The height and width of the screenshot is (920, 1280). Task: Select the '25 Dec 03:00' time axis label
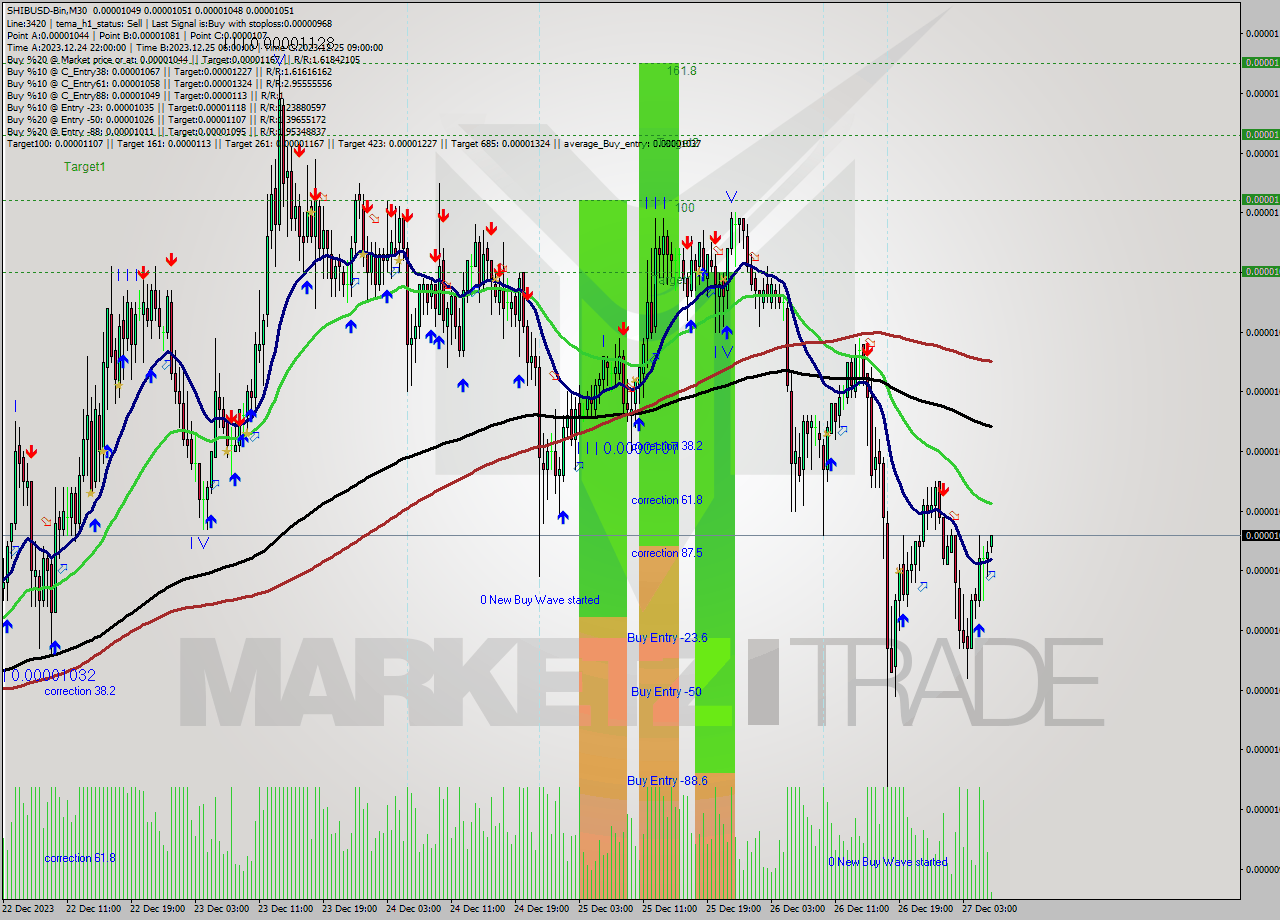606,909
